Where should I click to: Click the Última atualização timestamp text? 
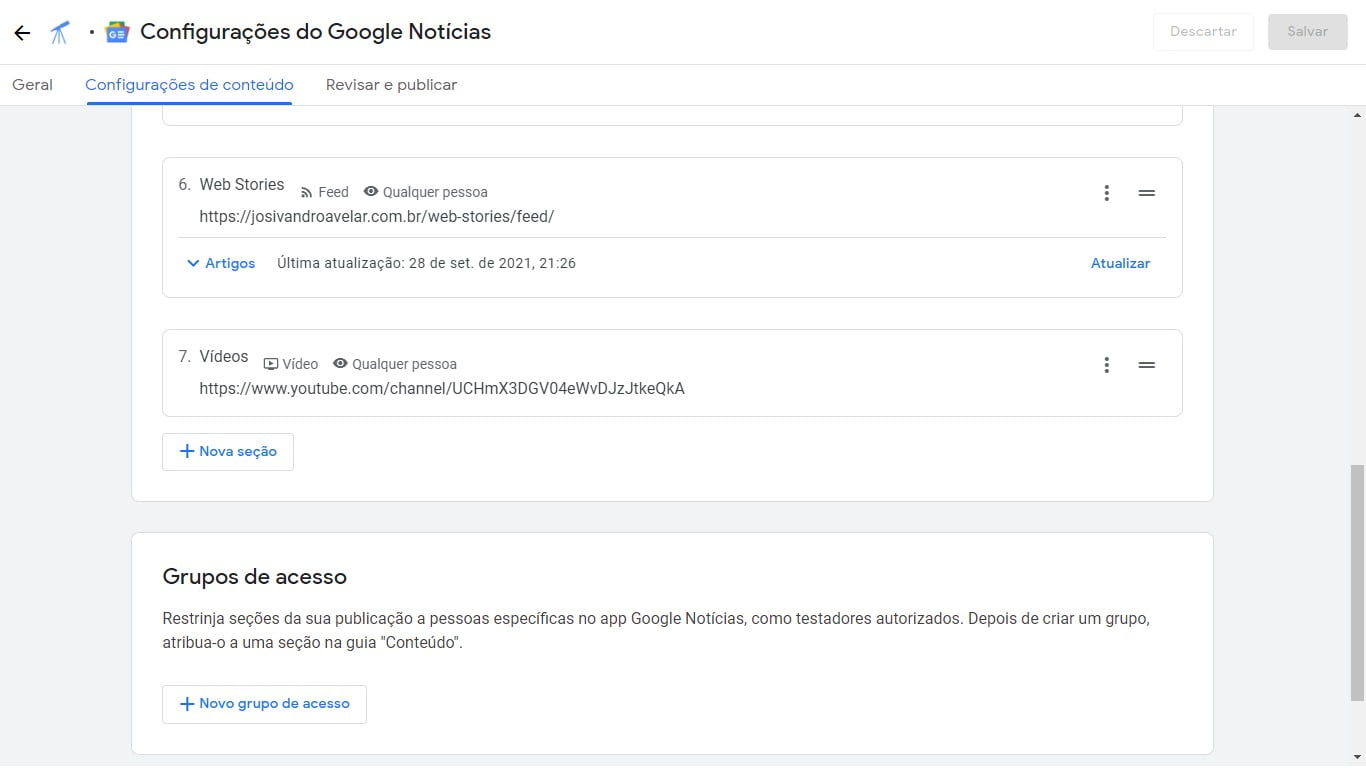[x=426, y=264]
